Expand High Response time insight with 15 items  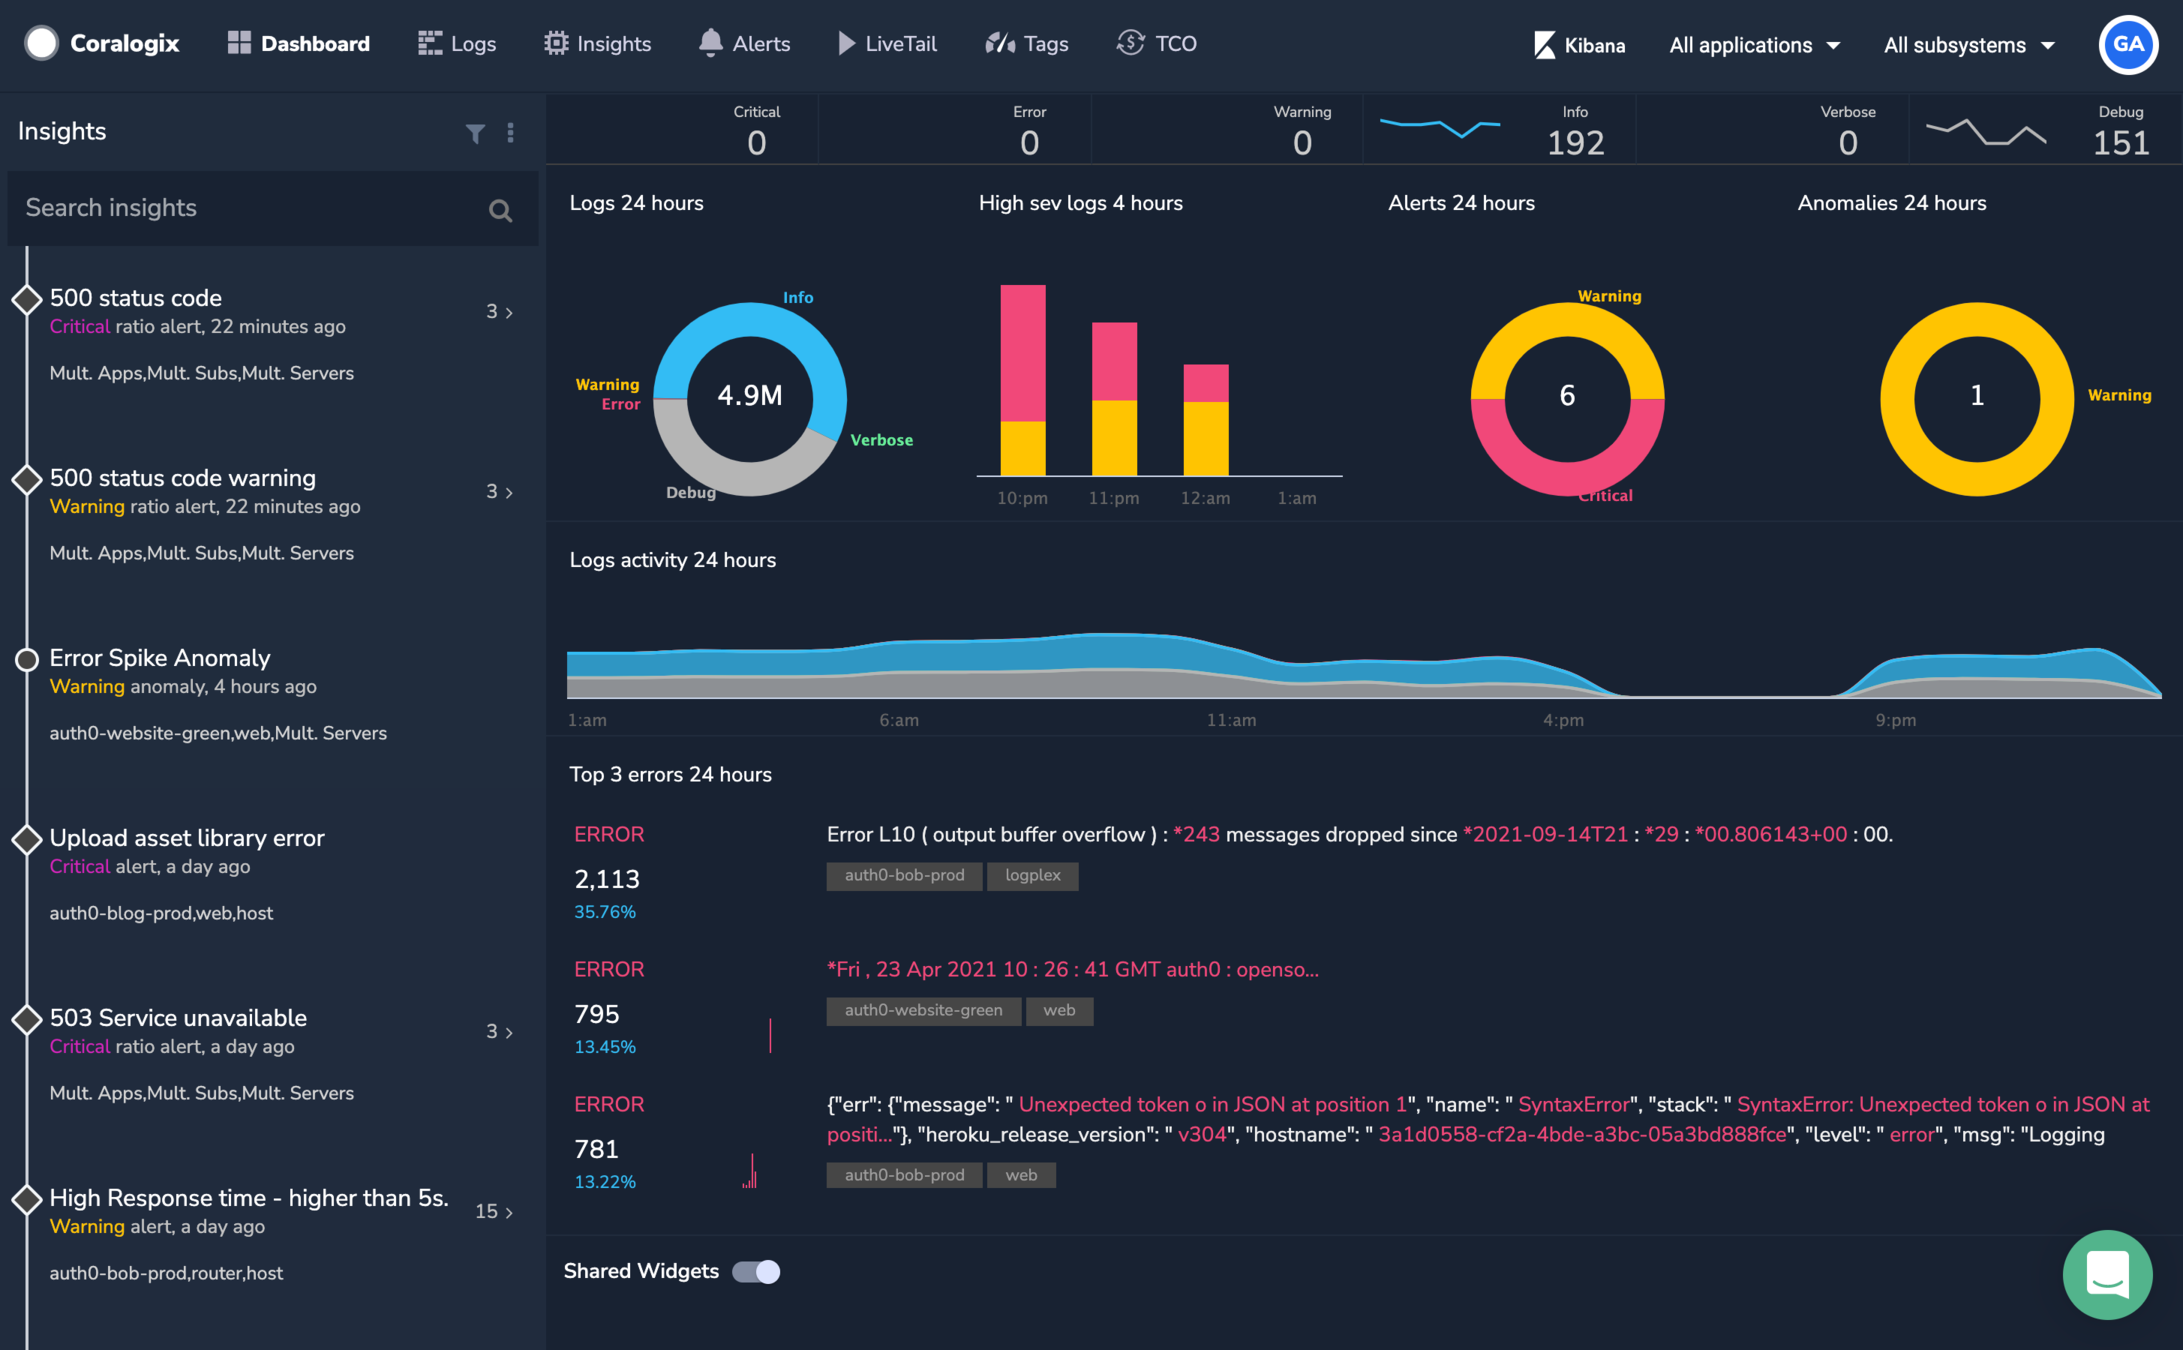coord(509,1212)
